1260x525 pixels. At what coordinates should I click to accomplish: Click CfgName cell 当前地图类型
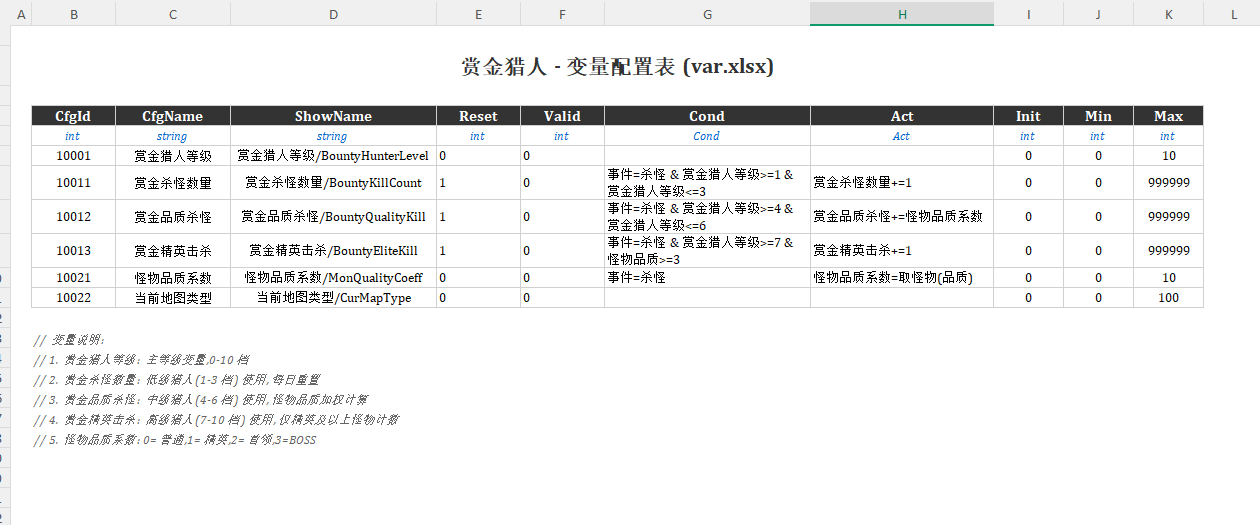173,298
